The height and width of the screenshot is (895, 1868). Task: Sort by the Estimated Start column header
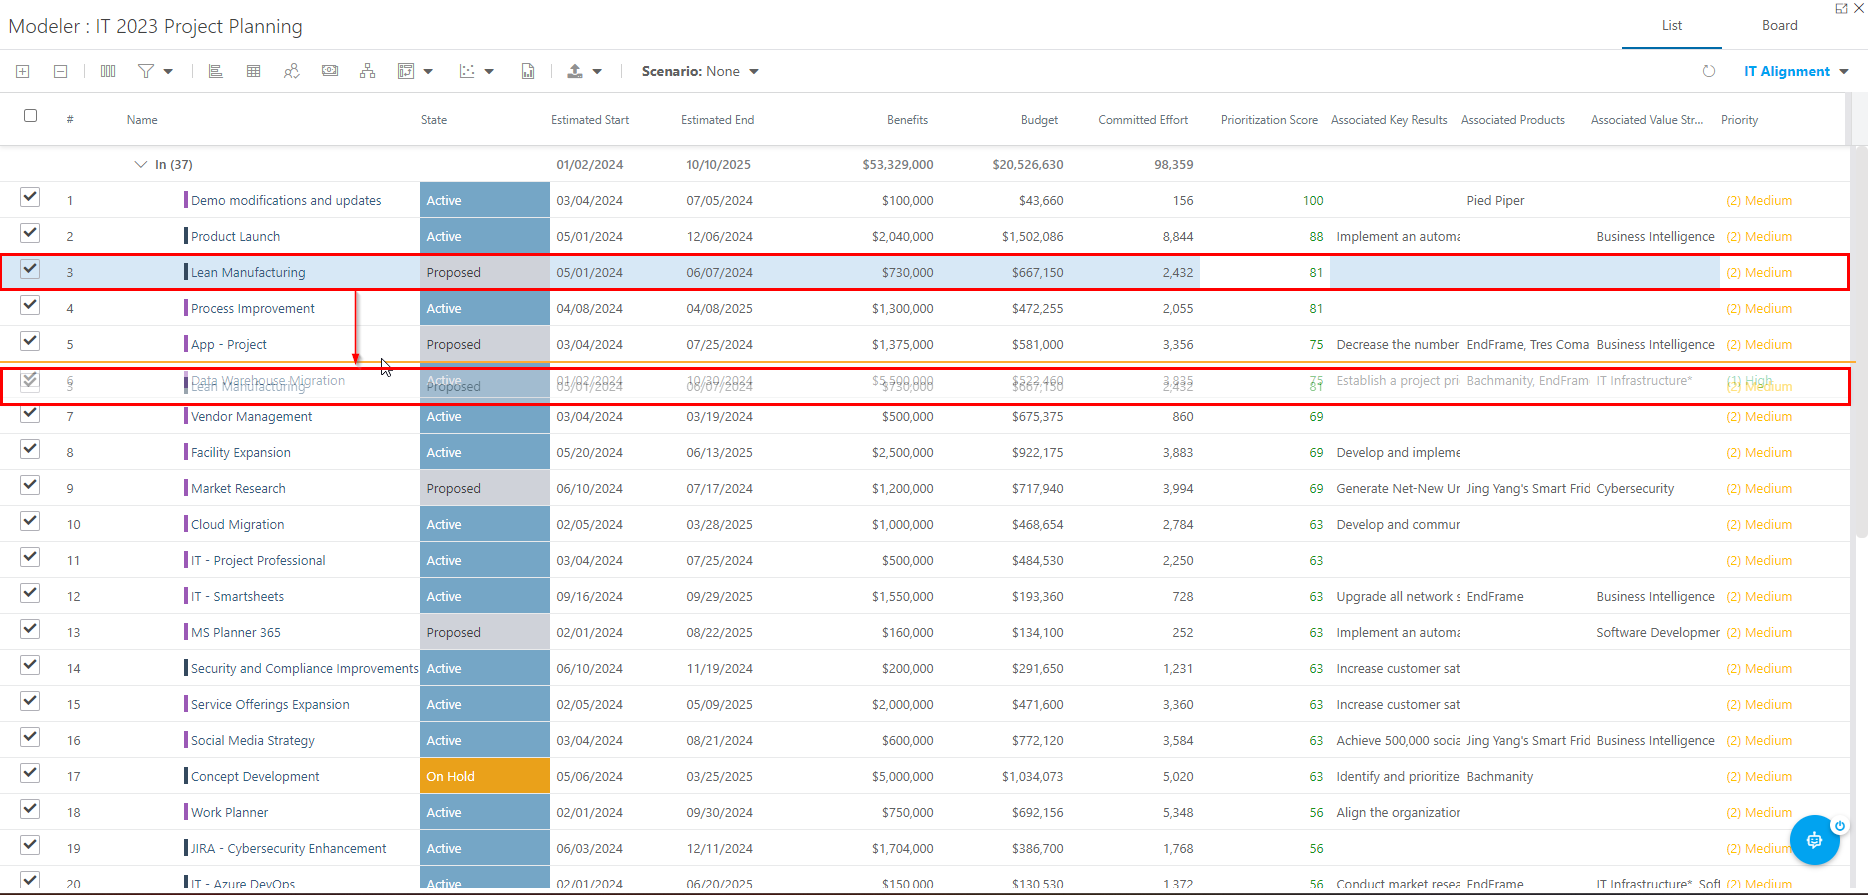590,120
